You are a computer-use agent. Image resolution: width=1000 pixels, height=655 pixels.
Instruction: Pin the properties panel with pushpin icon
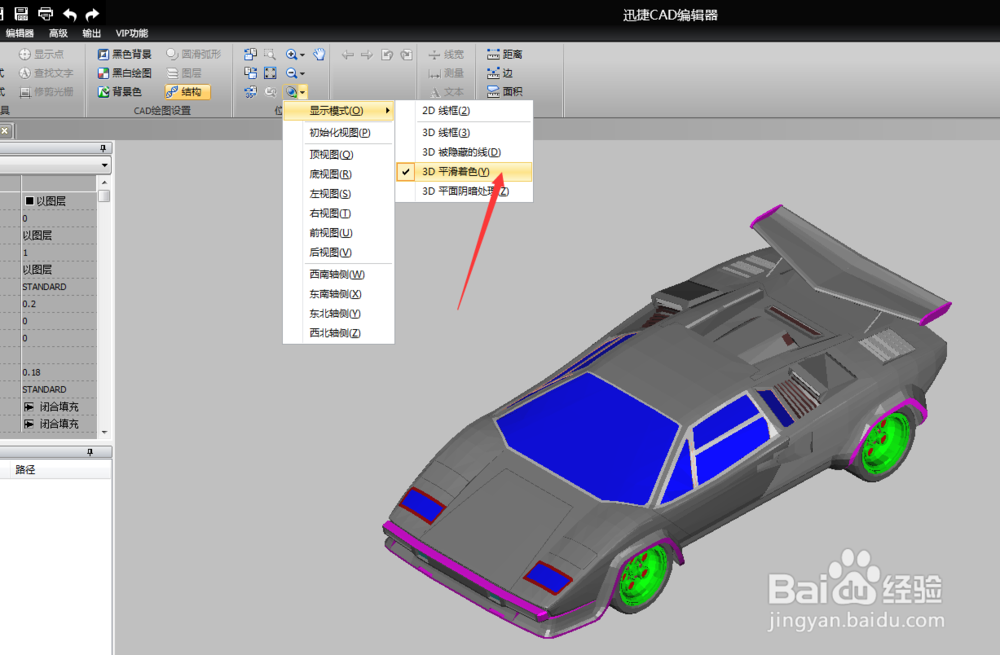103,148
